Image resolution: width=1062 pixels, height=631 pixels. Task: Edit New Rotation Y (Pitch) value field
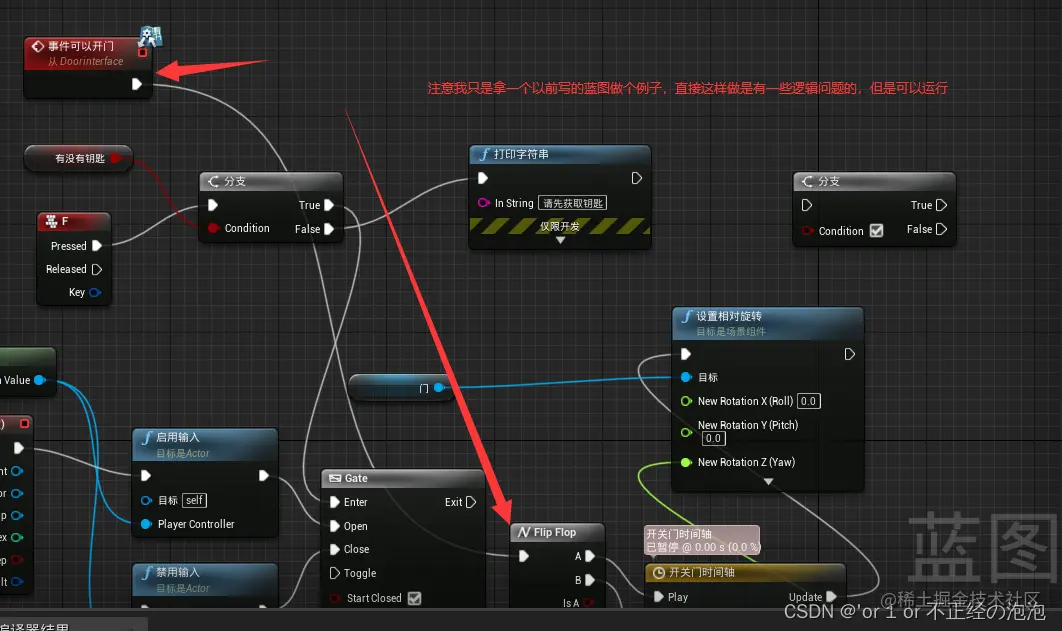click(x=713, y=438)
